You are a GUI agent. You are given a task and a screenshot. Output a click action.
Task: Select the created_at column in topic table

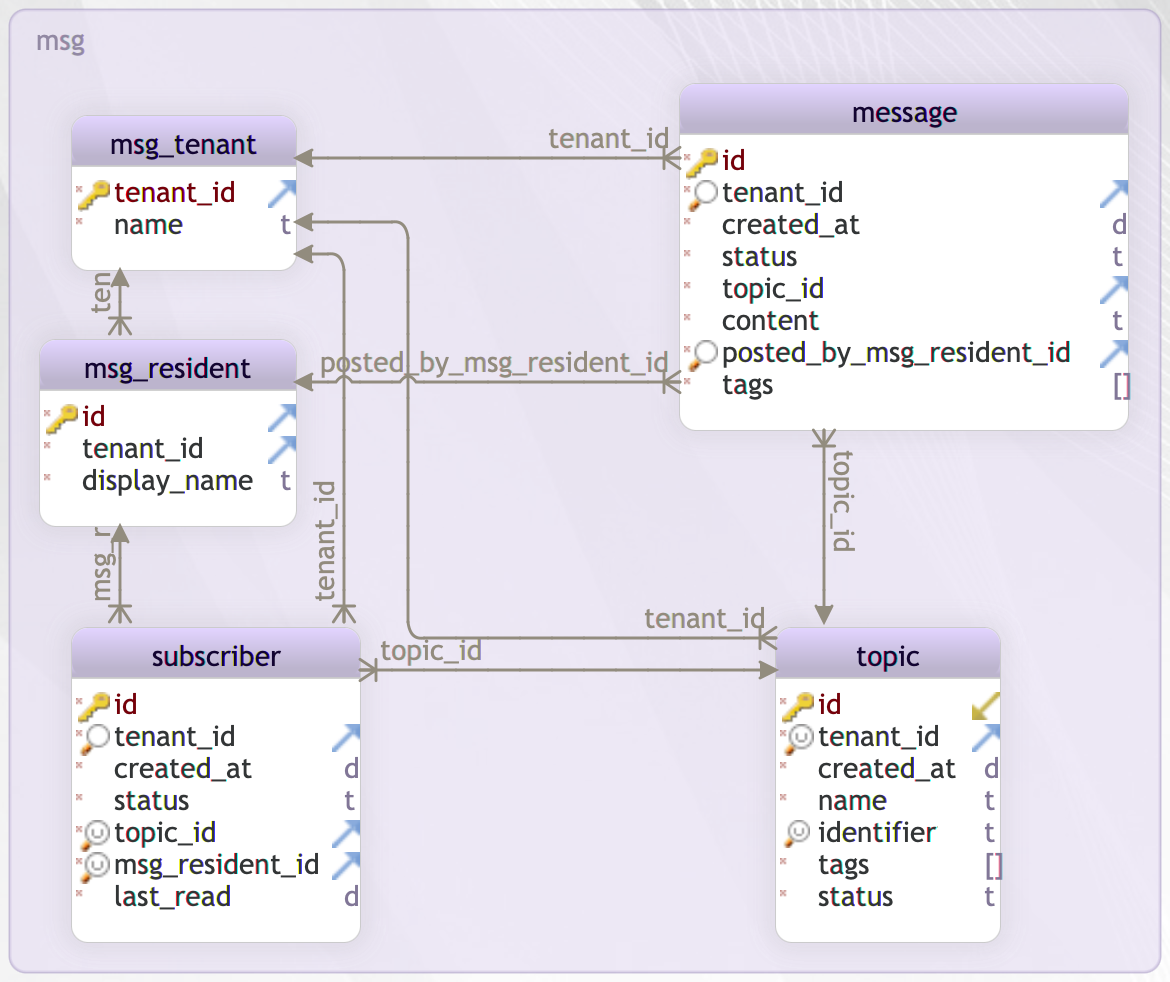[887, 769]
